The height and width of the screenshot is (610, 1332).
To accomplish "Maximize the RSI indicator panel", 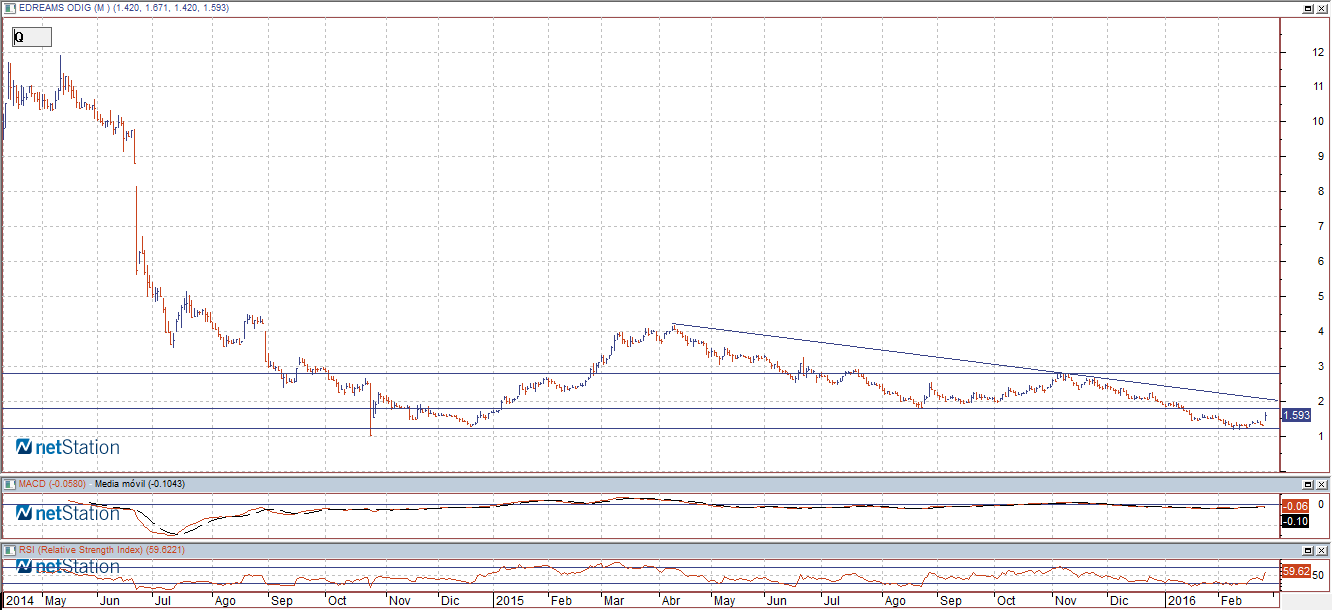I will [x=1306, y=550].
